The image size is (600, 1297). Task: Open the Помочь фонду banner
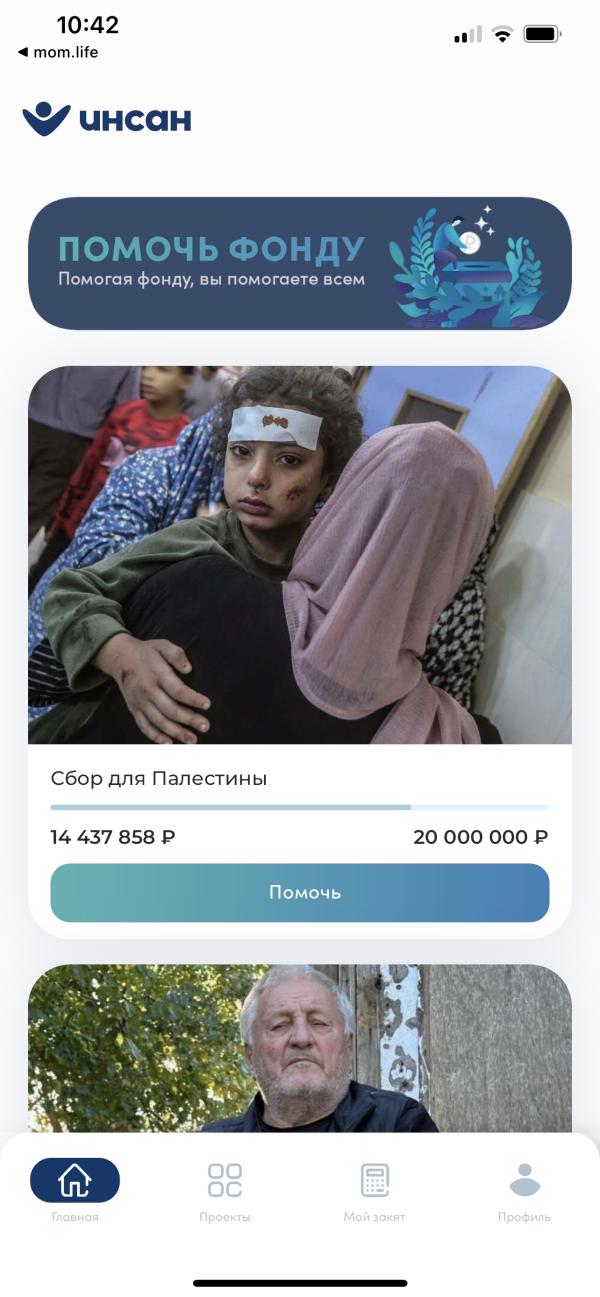[x=300, y=263]
